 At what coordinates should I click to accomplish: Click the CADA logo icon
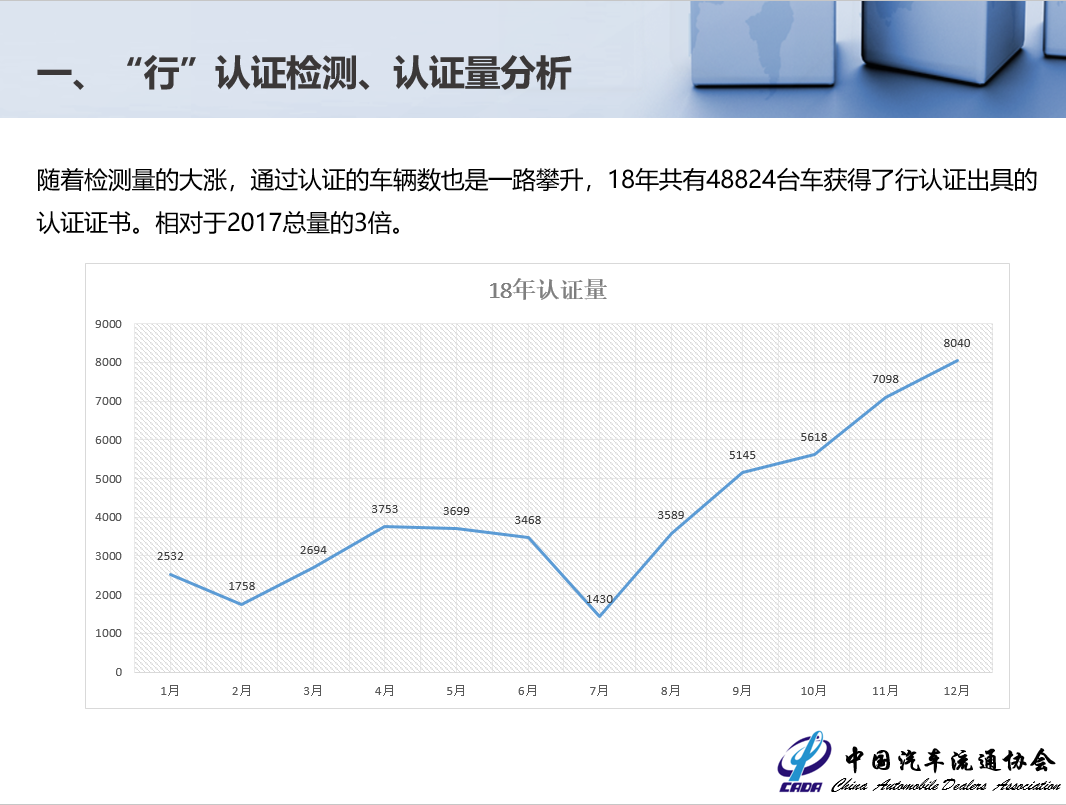[x=803, y=764]
